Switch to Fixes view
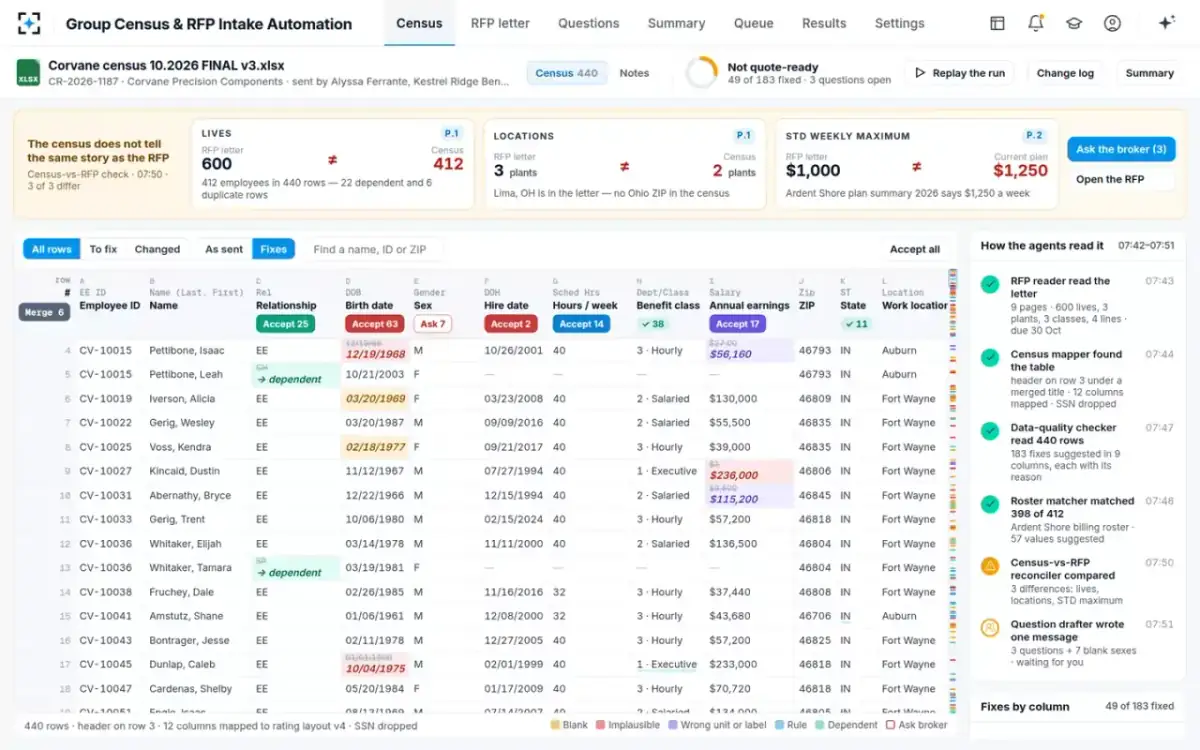The width and height of the screenshot is (1200, 750). point(273,249)
